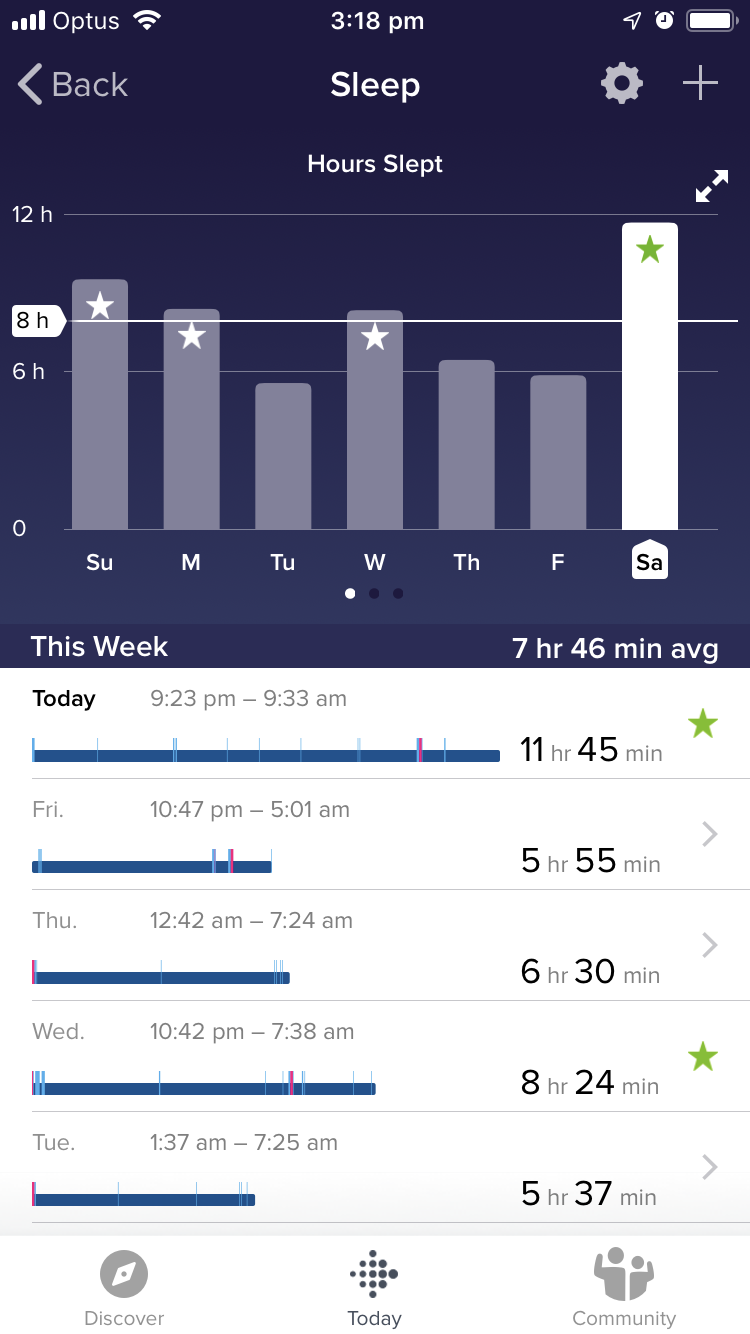Go back using the Back button
The height and width of the screenshot is (1334, 750).
73,85
